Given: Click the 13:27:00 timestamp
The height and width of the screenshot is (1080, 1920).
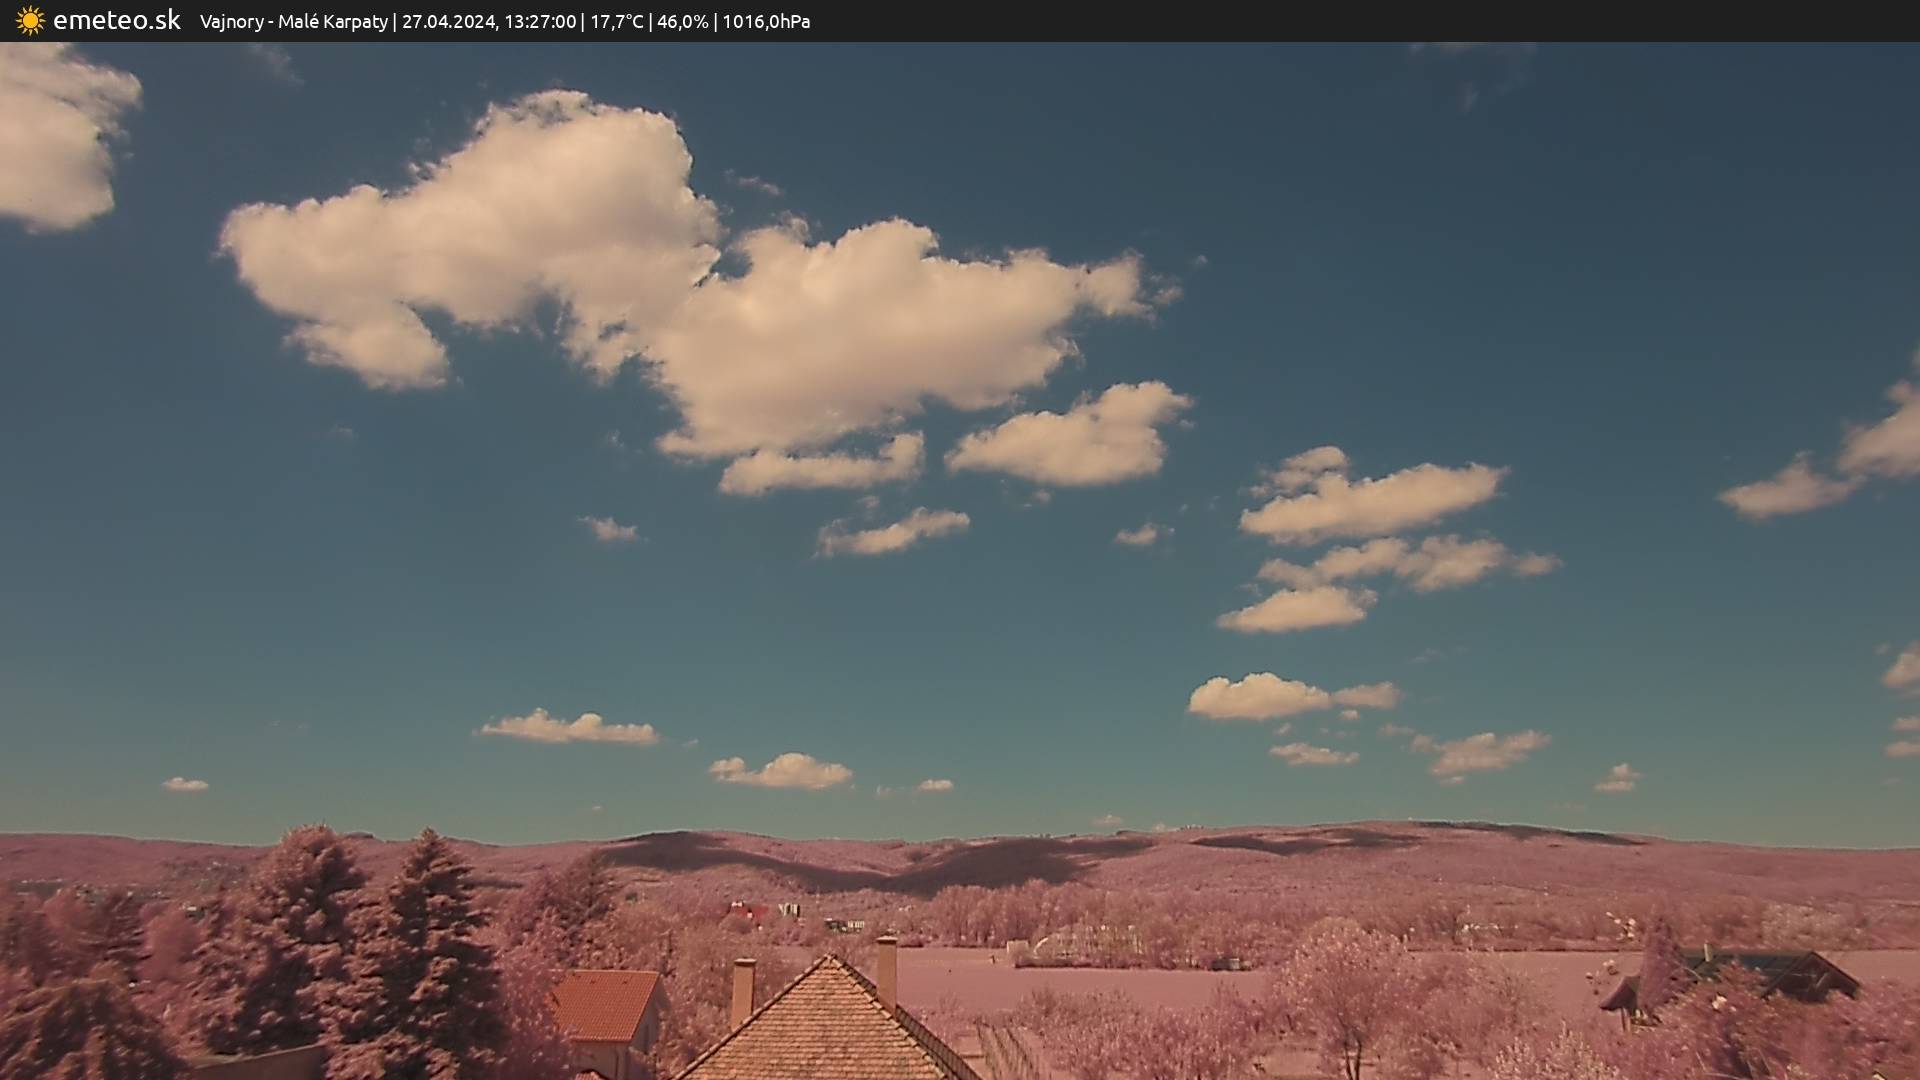Looking at the screenshot, I should (540, 22).
